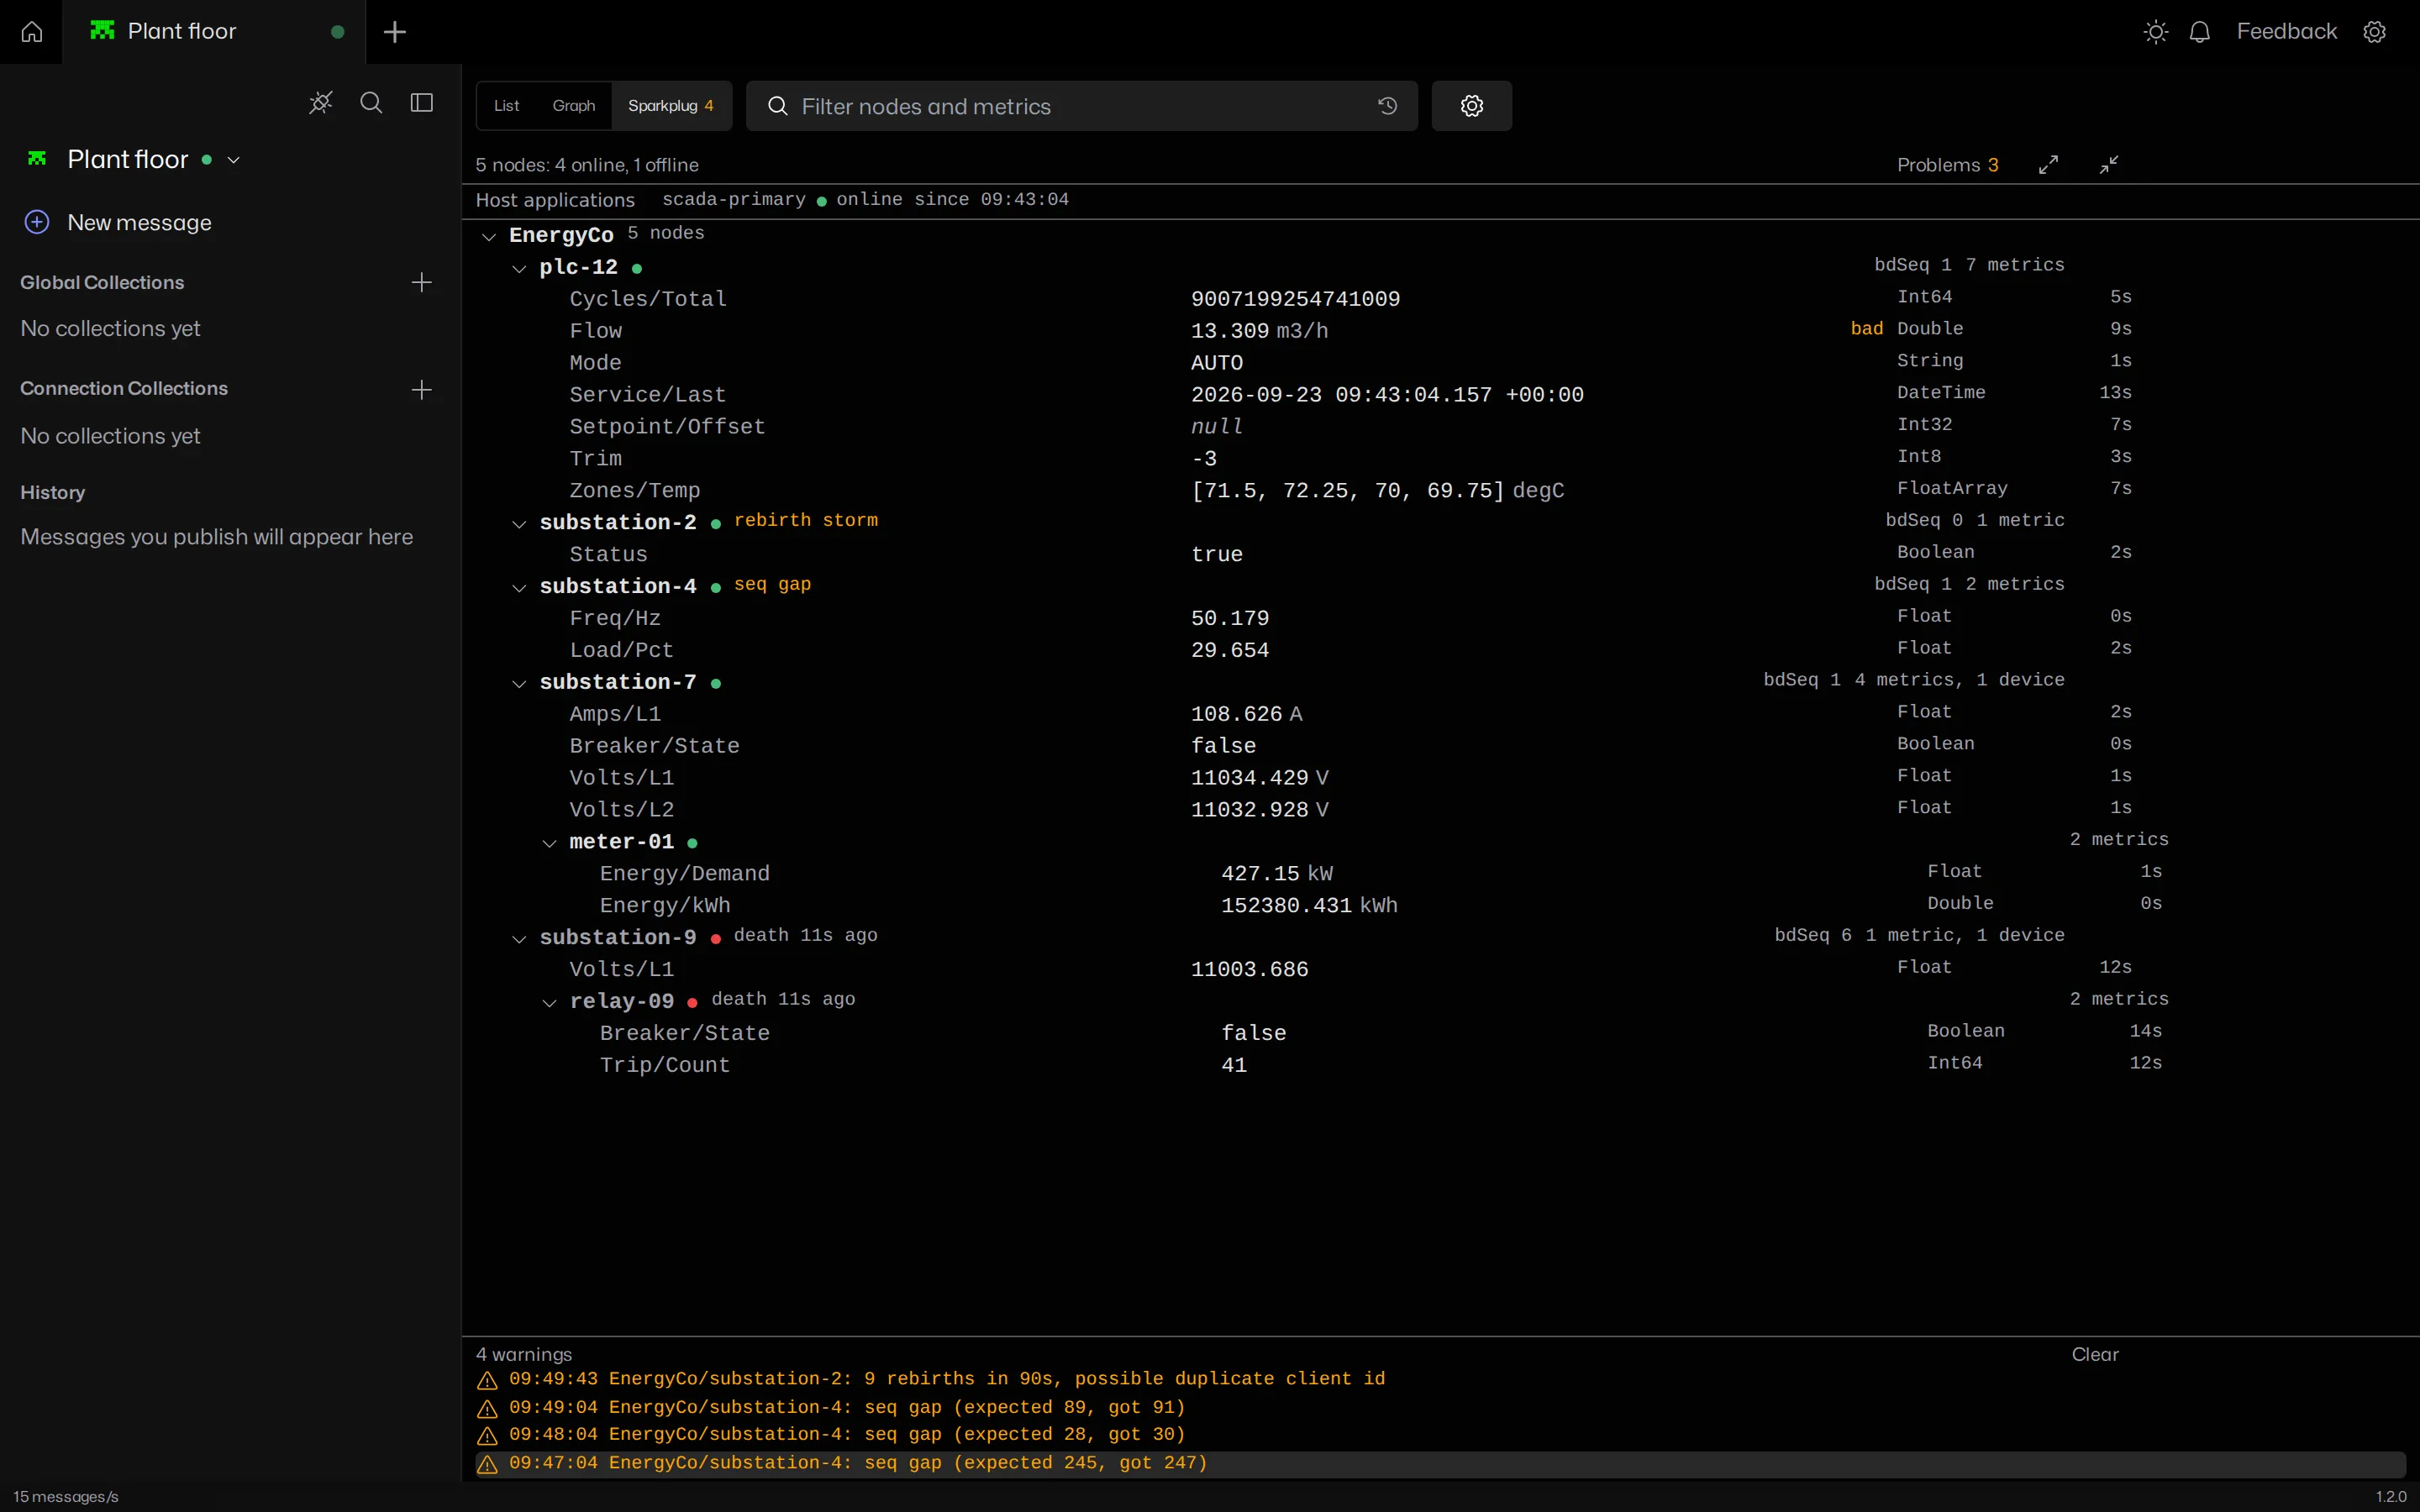Add a Global Collection with plus icon
Viewport: 2420px width, 1512px height.
pos(422,283)
